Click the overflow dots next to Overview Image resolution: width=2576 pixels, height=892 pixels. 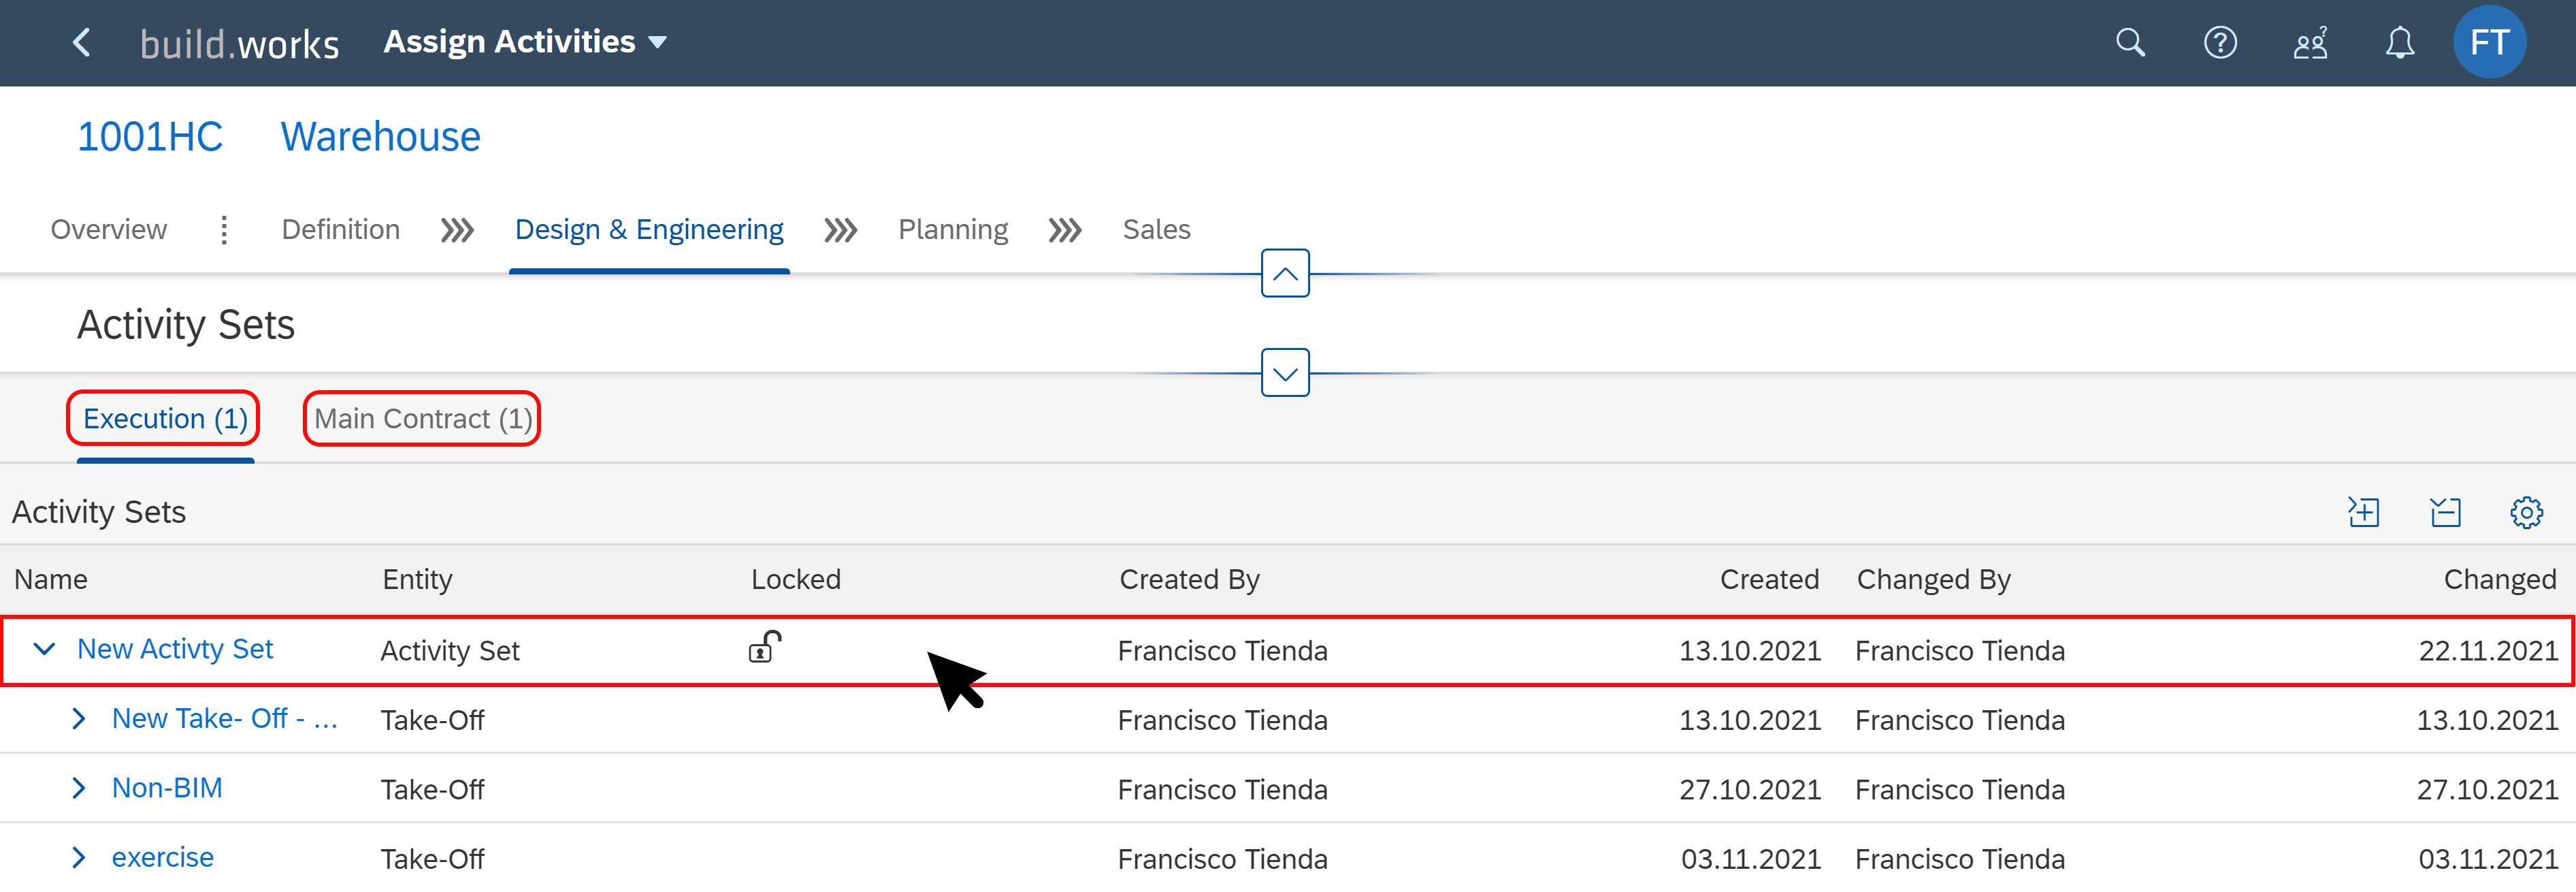[x=224, y=230]
